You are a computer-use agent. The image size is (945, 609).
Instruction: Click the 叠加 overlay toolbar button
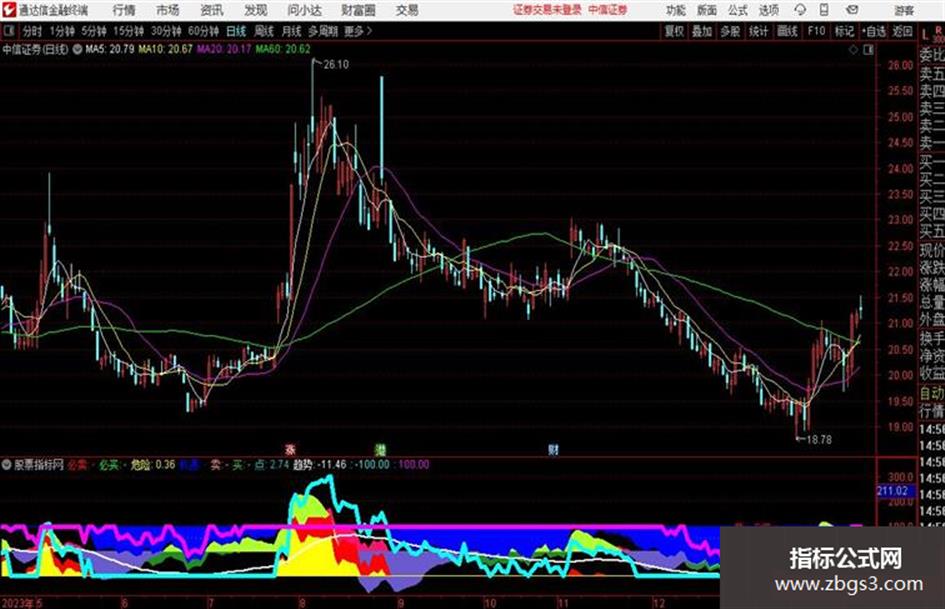(x=702, y=31)
